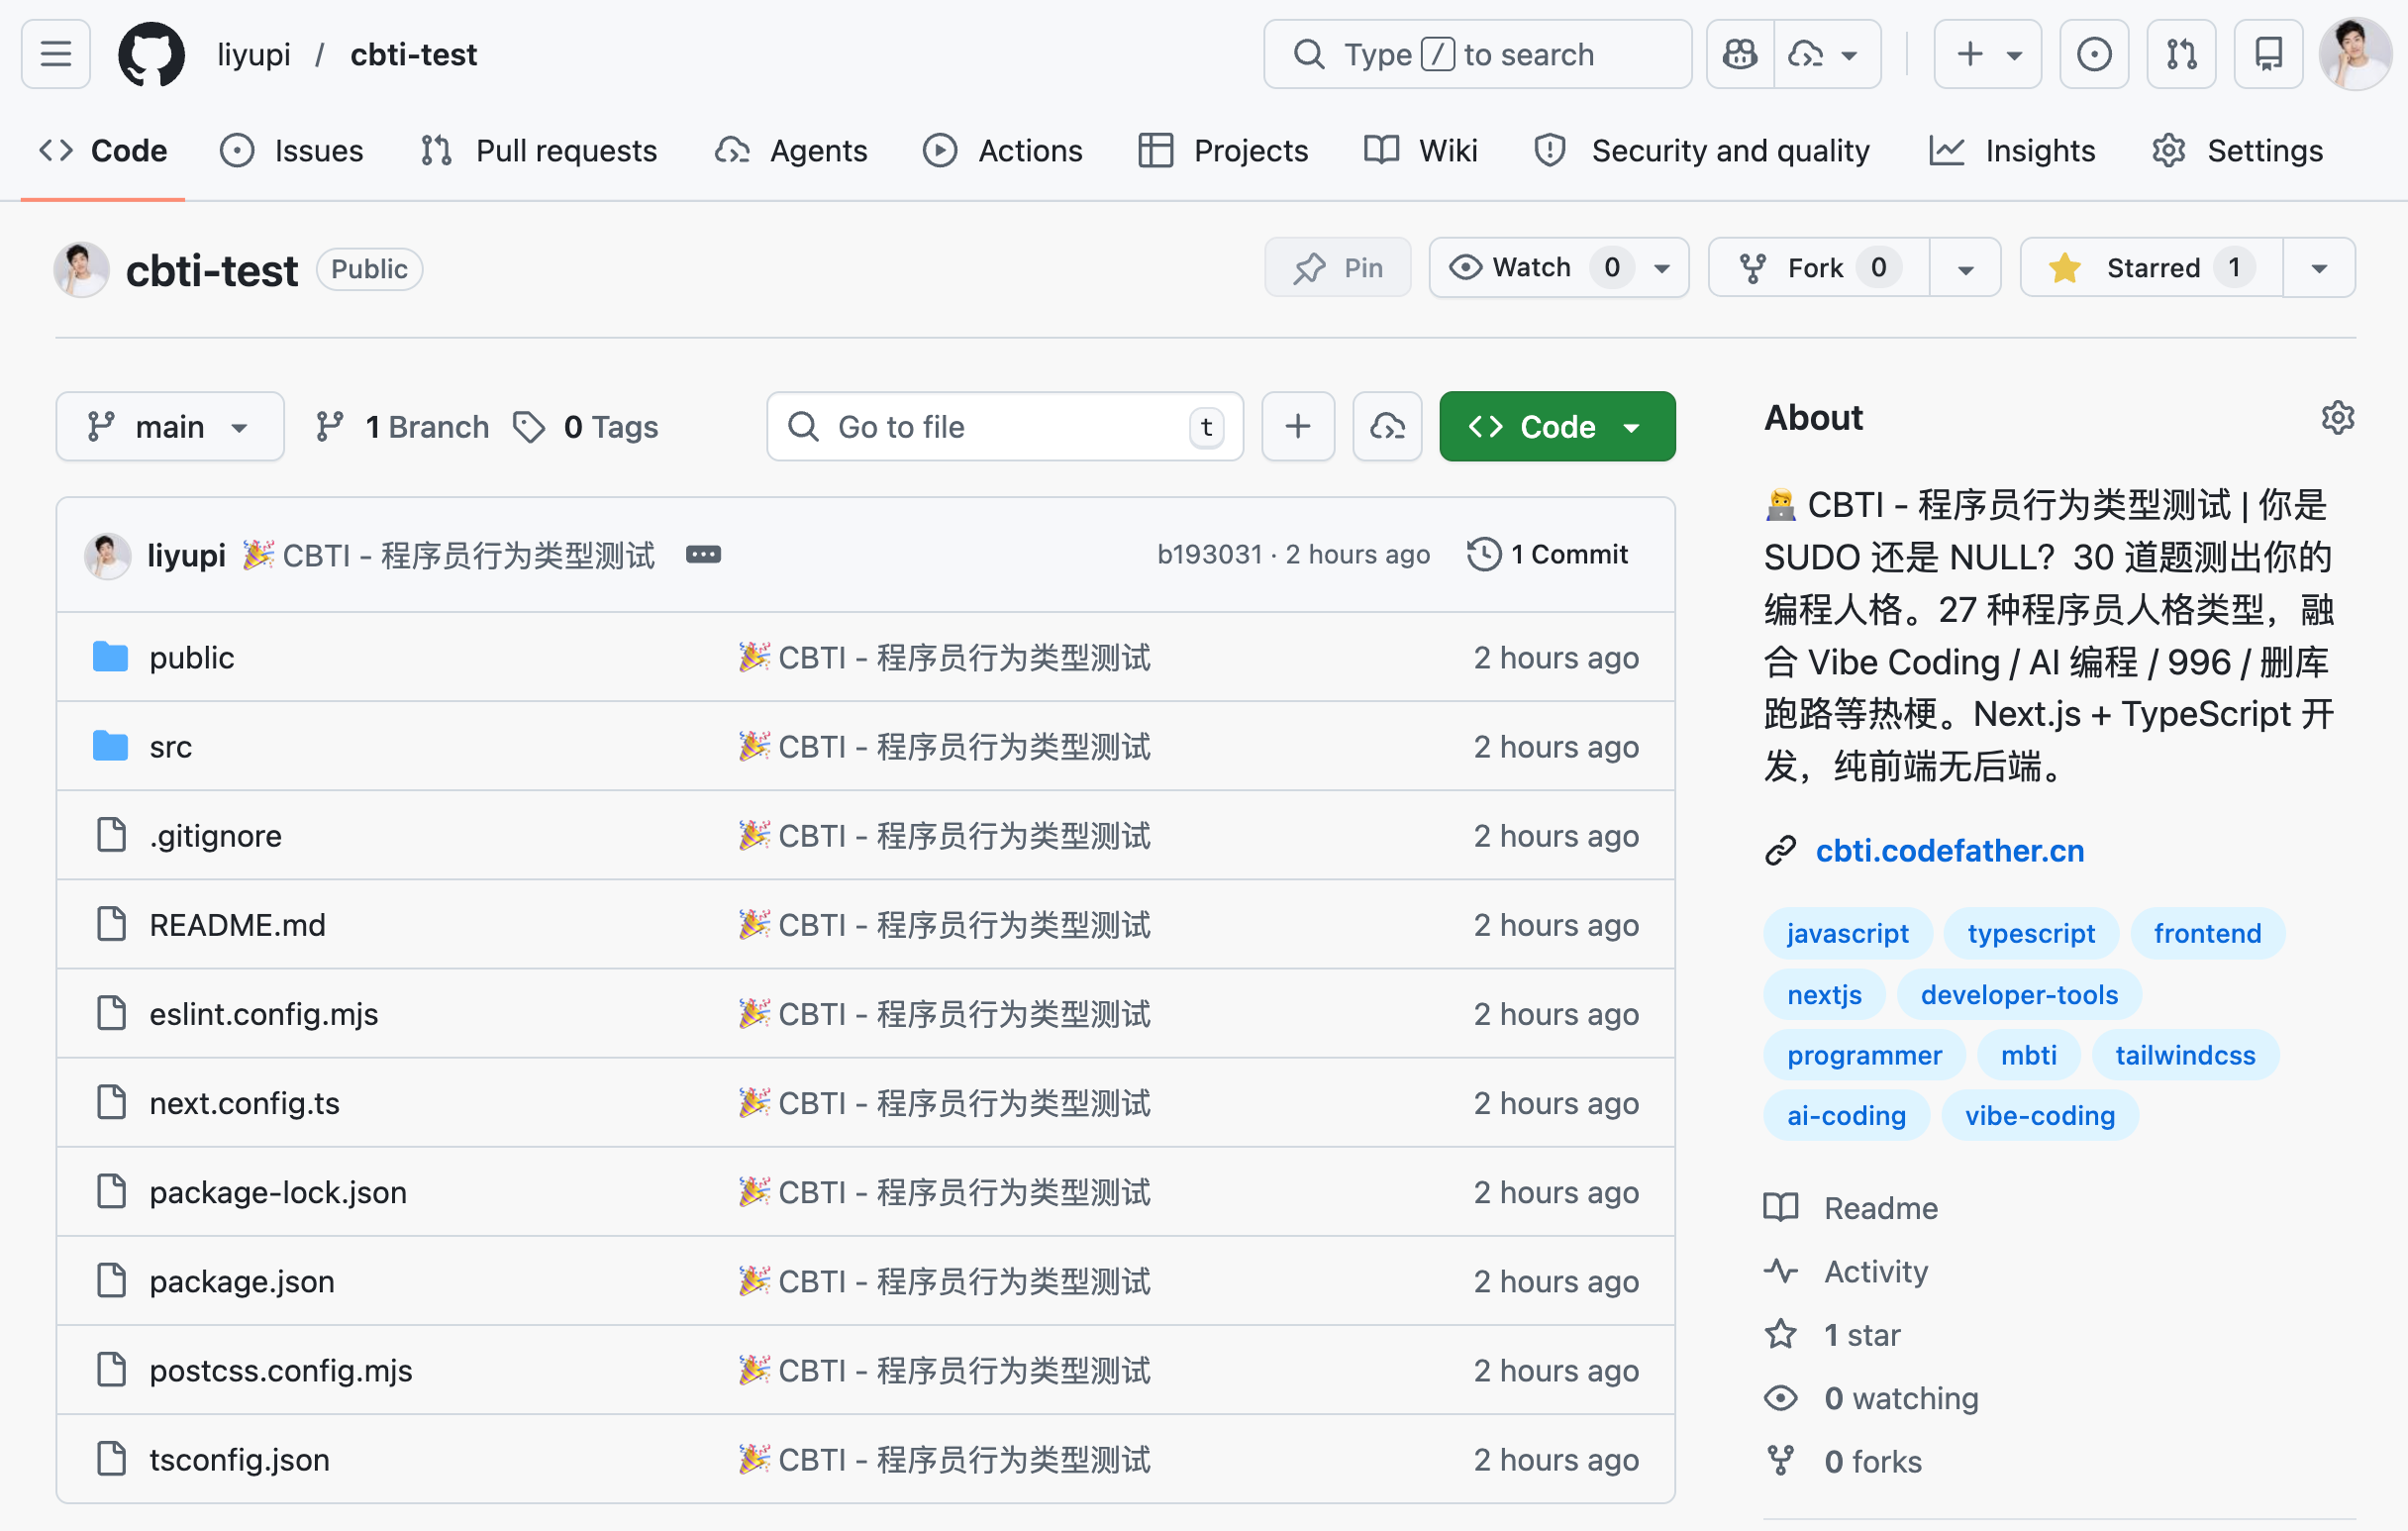Open the commit message ellipsis expander
The height and width of the screenshot is (1531, 2408).
pos(703,554)
